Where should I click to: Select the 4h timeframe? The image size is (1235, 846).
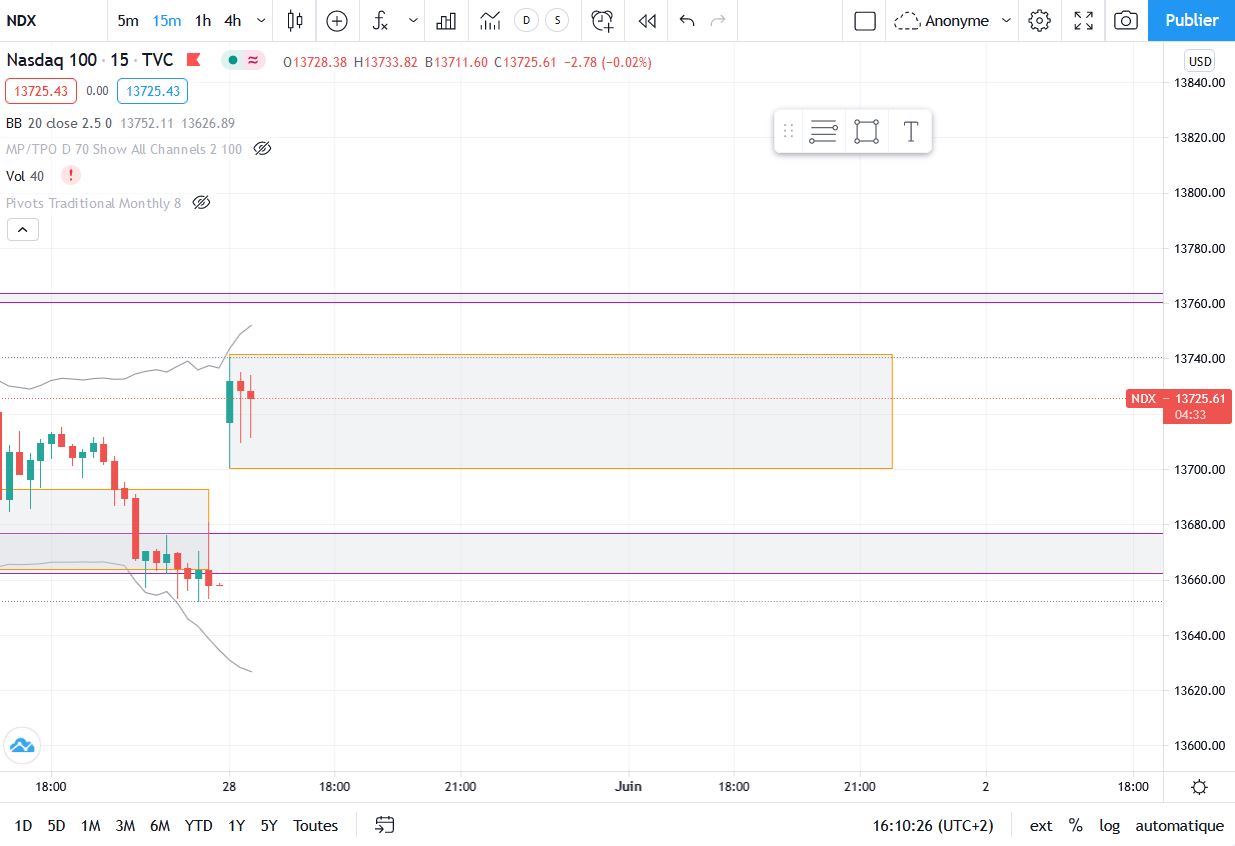(x=233, y=20)
